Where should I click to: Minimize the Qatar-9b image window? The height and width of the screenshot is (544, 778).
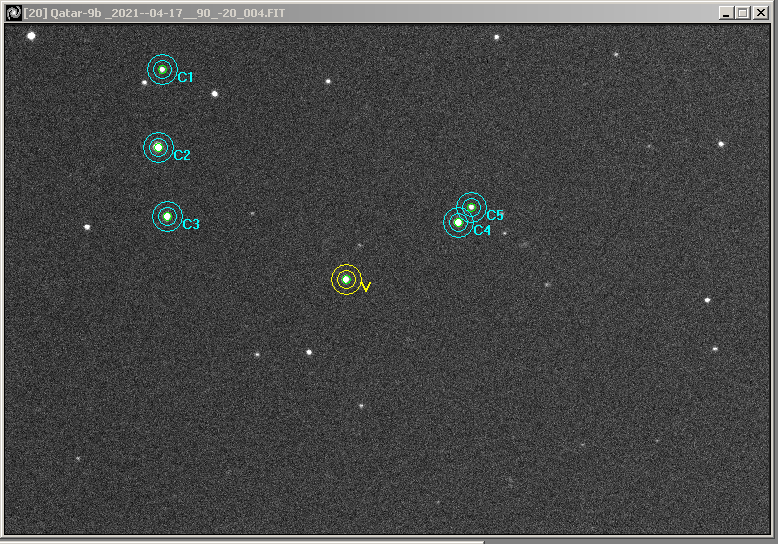[725, 12]
